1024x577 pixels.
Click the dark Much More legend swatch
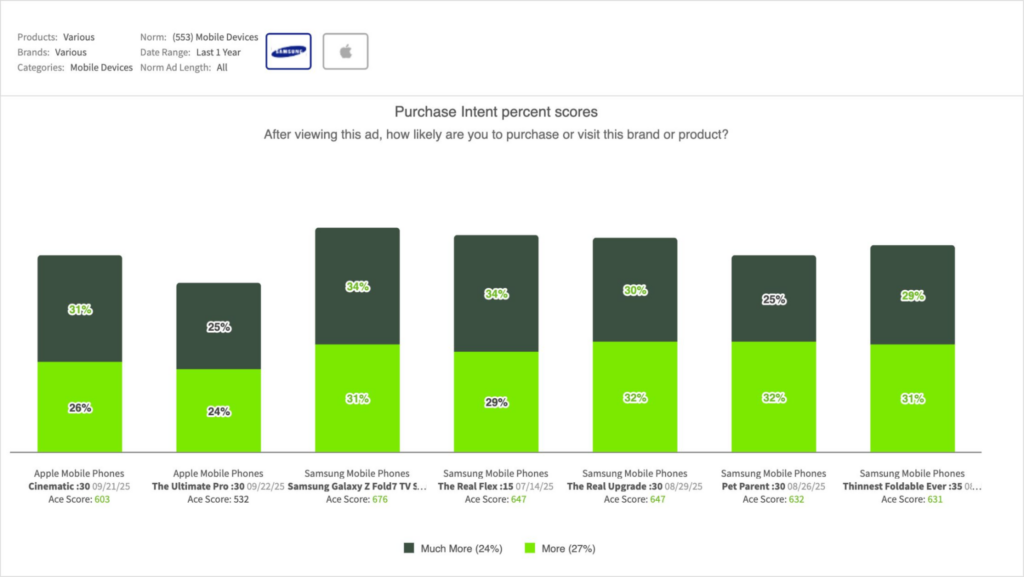409,548
